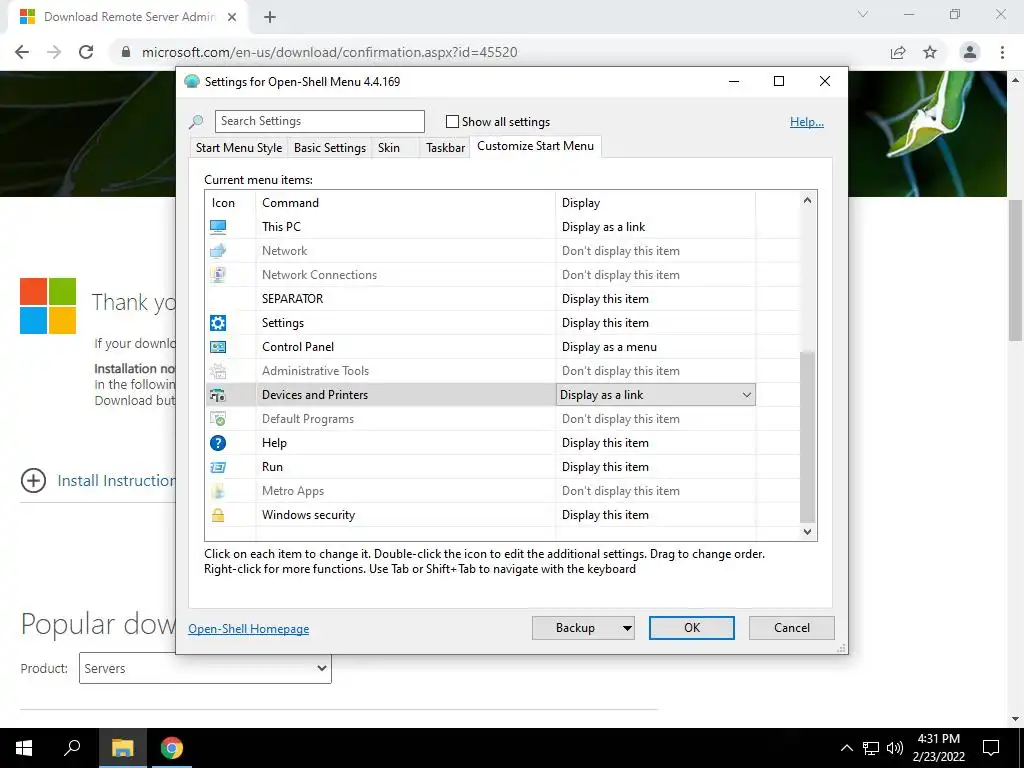Enable Show all settings checkbox
Viewport: 1024px width, 768px height.
pos(452,121)
